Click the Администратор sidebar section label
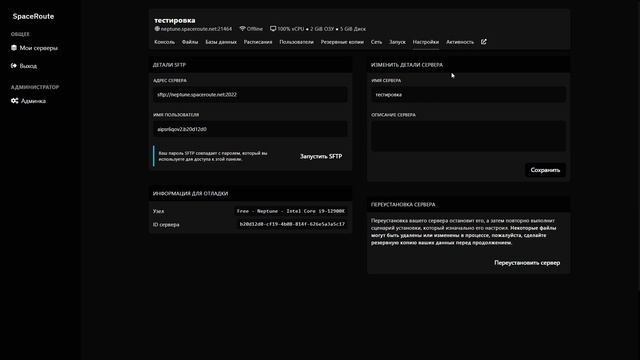The image size is (640, 360). click(35, 87)
